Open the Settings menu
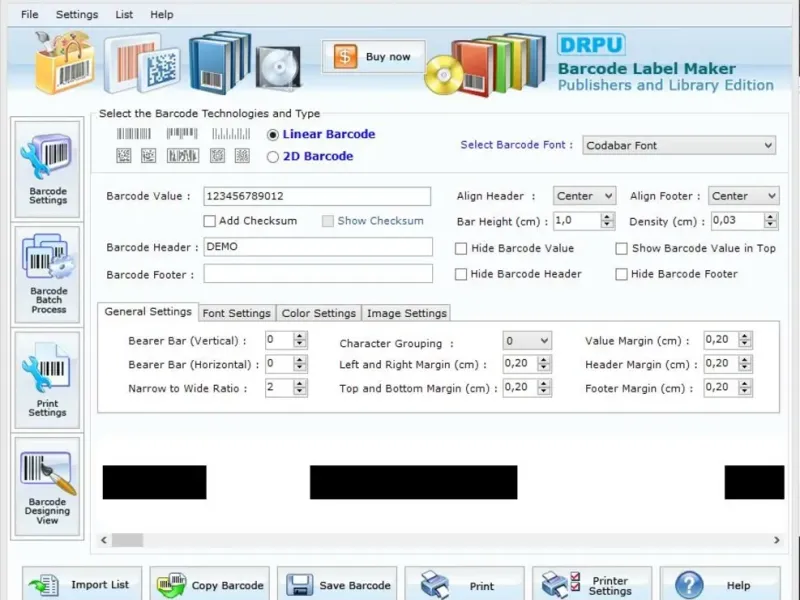 77,14
